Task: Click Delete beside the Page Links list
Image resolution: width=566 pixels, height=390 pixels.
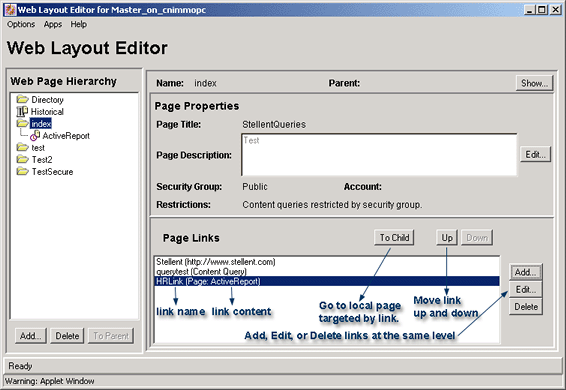Action: (526, 307)
